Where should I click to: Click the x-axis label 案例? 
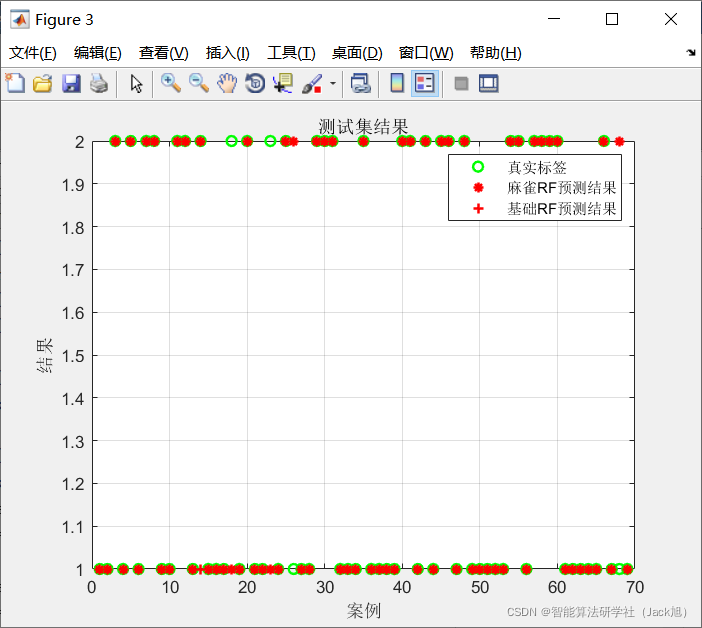[364, 610]
